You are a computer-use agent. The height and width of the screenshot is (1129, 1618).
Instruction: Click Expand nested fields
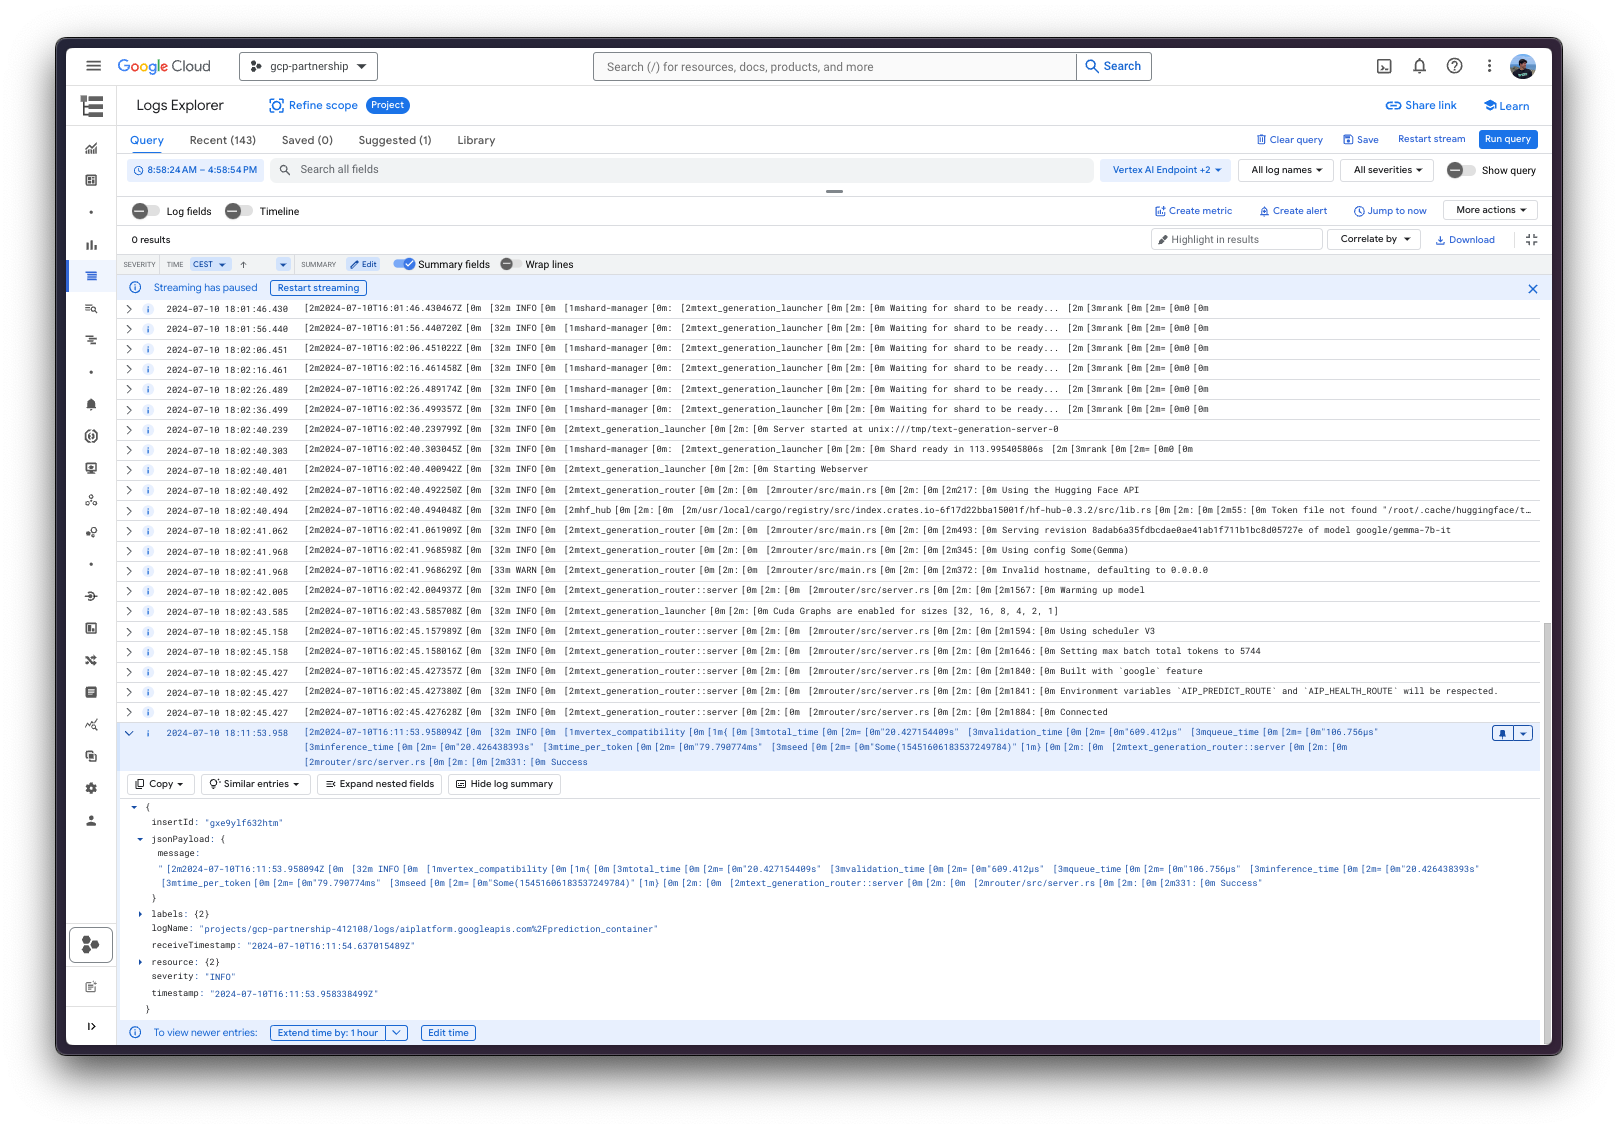click(379, 784)
